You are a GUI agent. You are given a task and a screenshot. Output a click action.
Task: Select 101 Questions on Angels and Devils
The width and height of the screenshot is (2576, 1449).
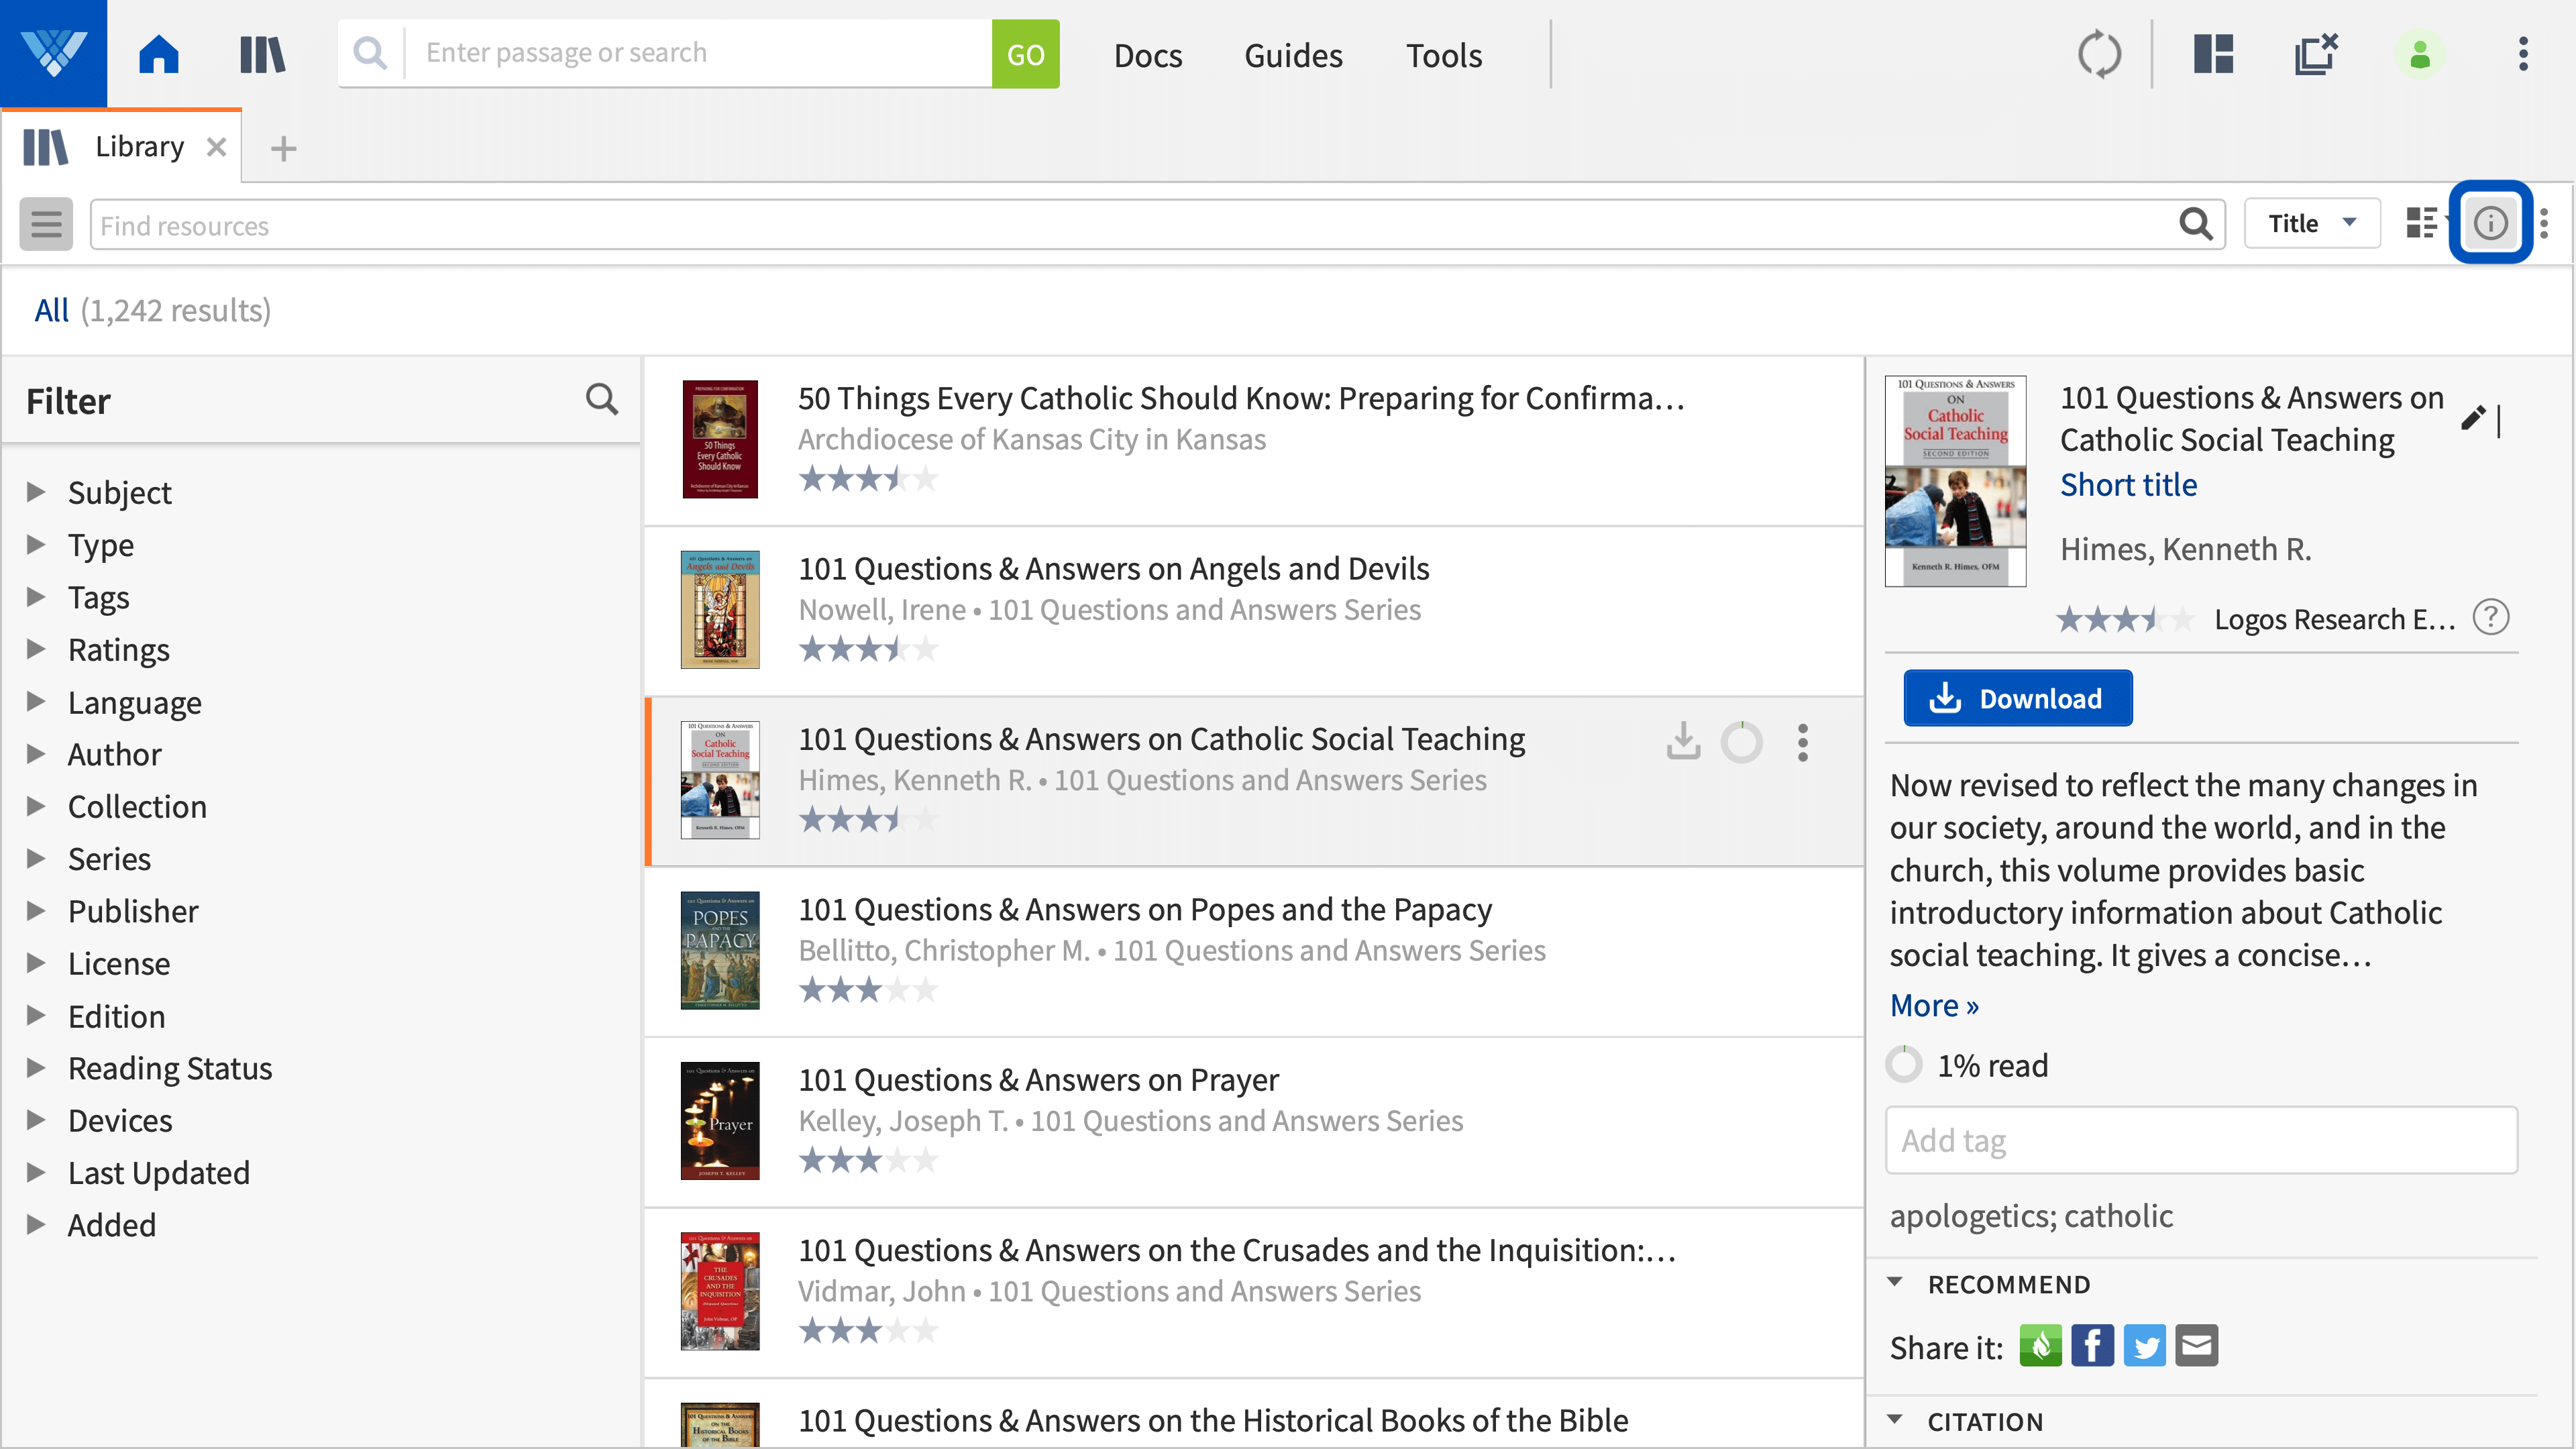tap(1254, 610)
